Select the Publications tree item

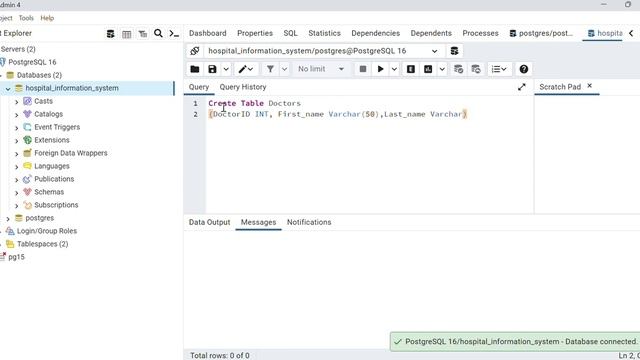pos(54,179)
